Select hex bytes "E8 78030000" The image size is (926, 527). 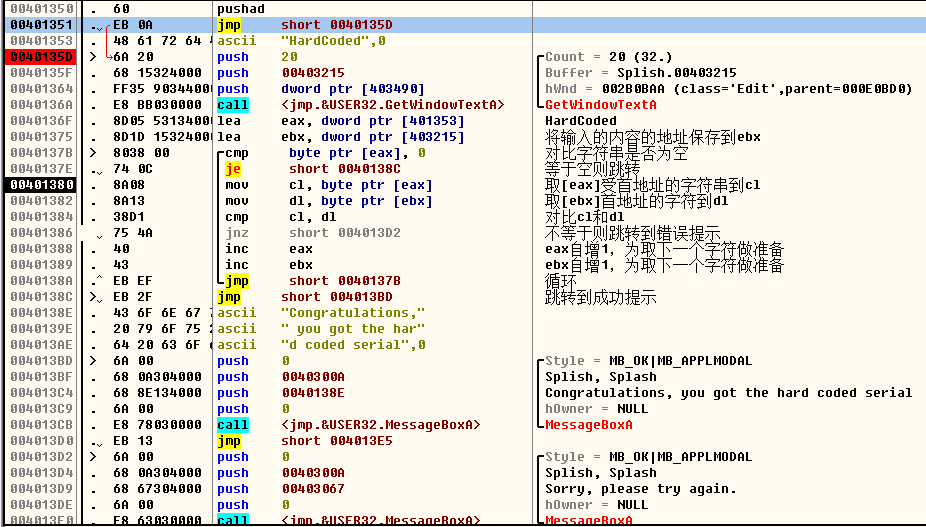[x=157, y=425]
